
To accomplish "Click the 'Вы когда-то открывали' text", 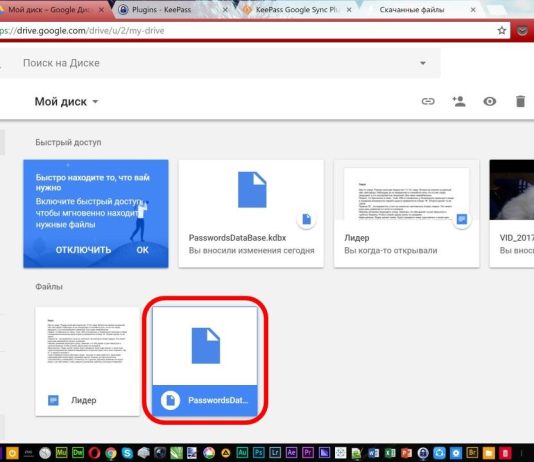I will click(391, 251).
